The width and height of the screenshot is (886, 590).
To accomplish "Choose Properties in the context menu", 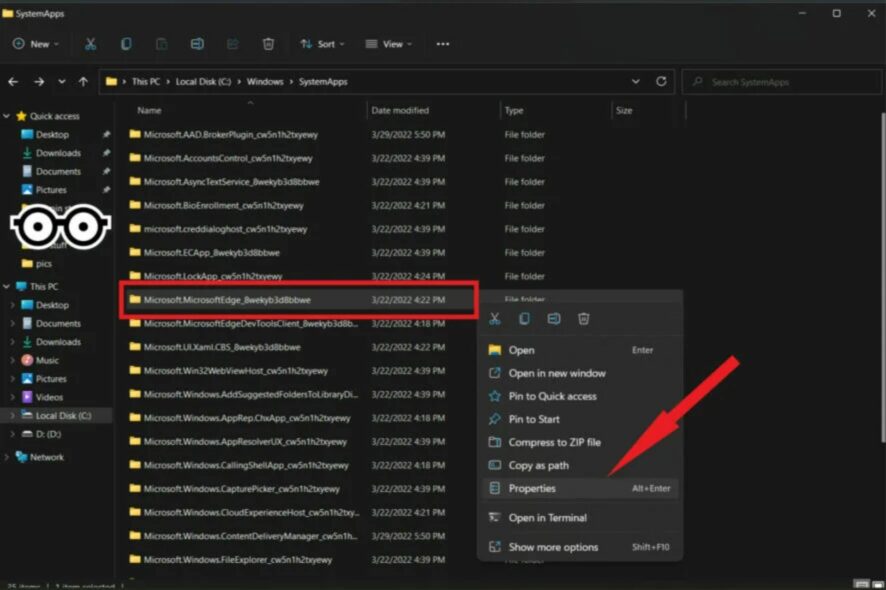I will pyautogui.click(x=580, y=488).
